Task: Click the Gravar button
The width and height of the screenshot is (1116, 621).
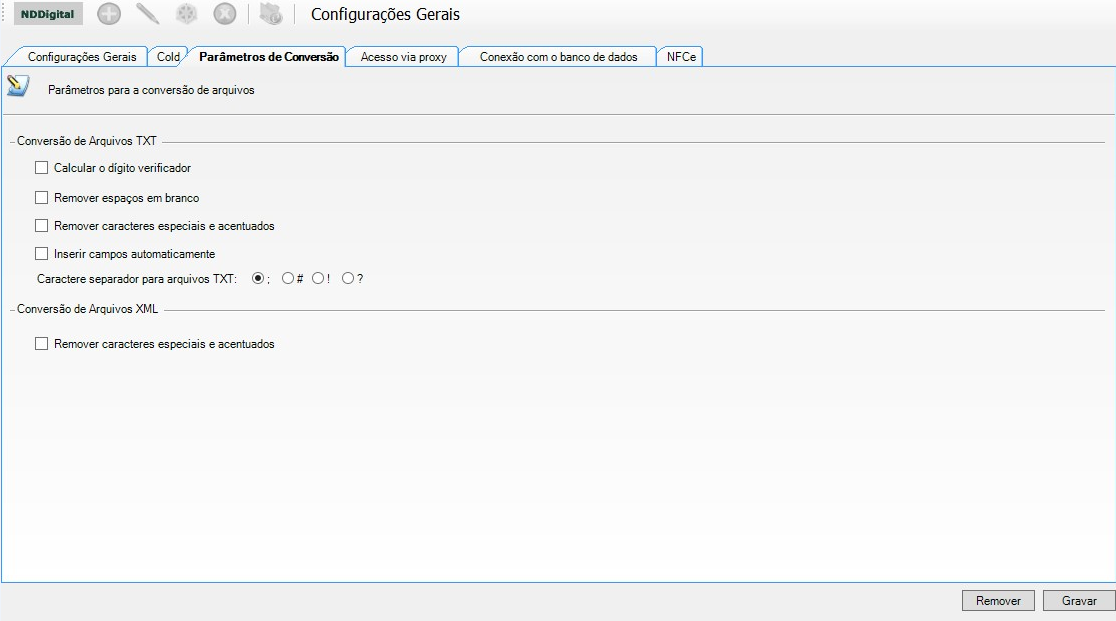Action: coord(1079,600)
